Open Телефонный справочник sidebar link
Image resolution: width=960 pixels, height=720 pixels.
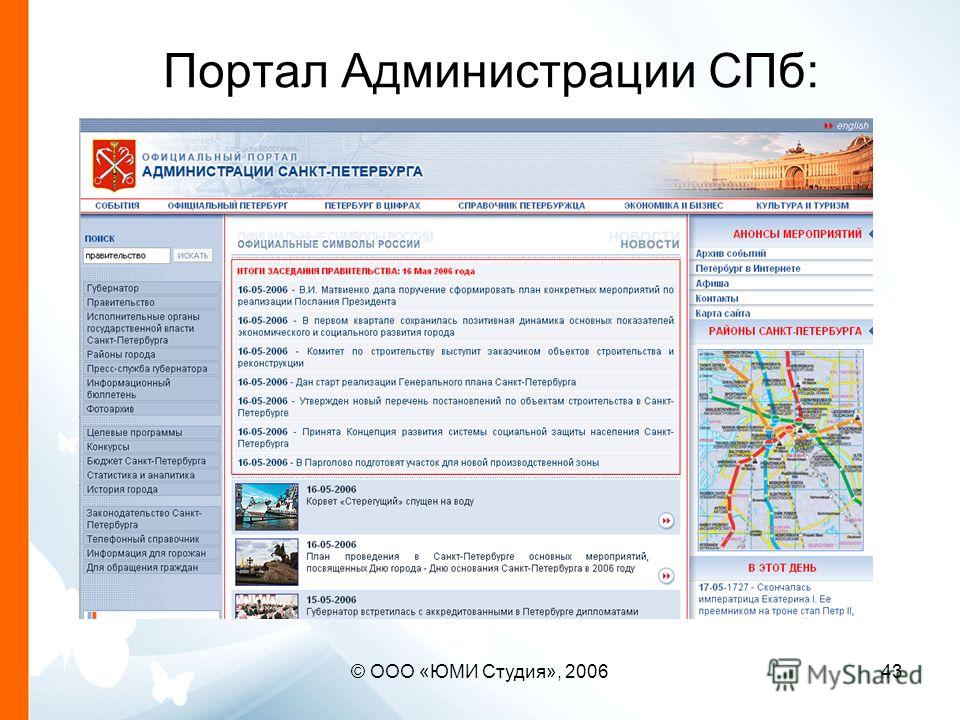pos(151,539)
